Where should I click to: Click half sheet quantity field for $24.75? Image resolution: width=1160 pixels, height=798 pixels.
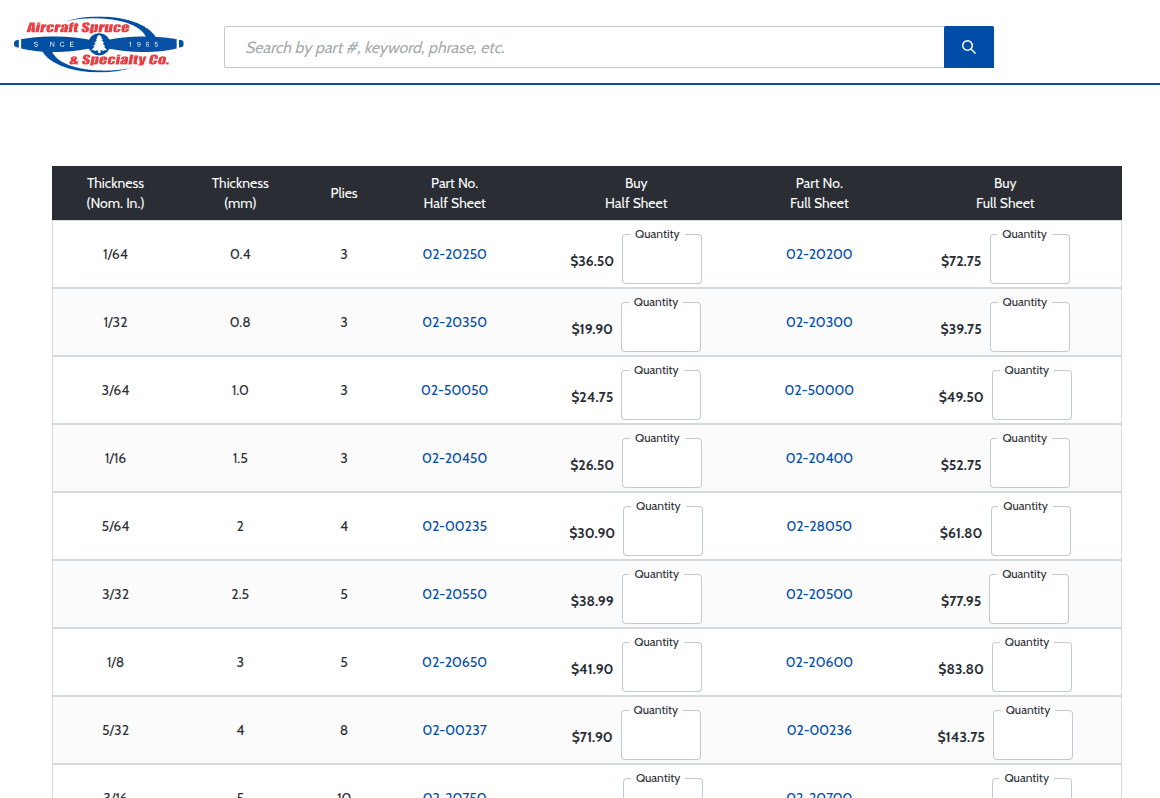tap(661, 396)
